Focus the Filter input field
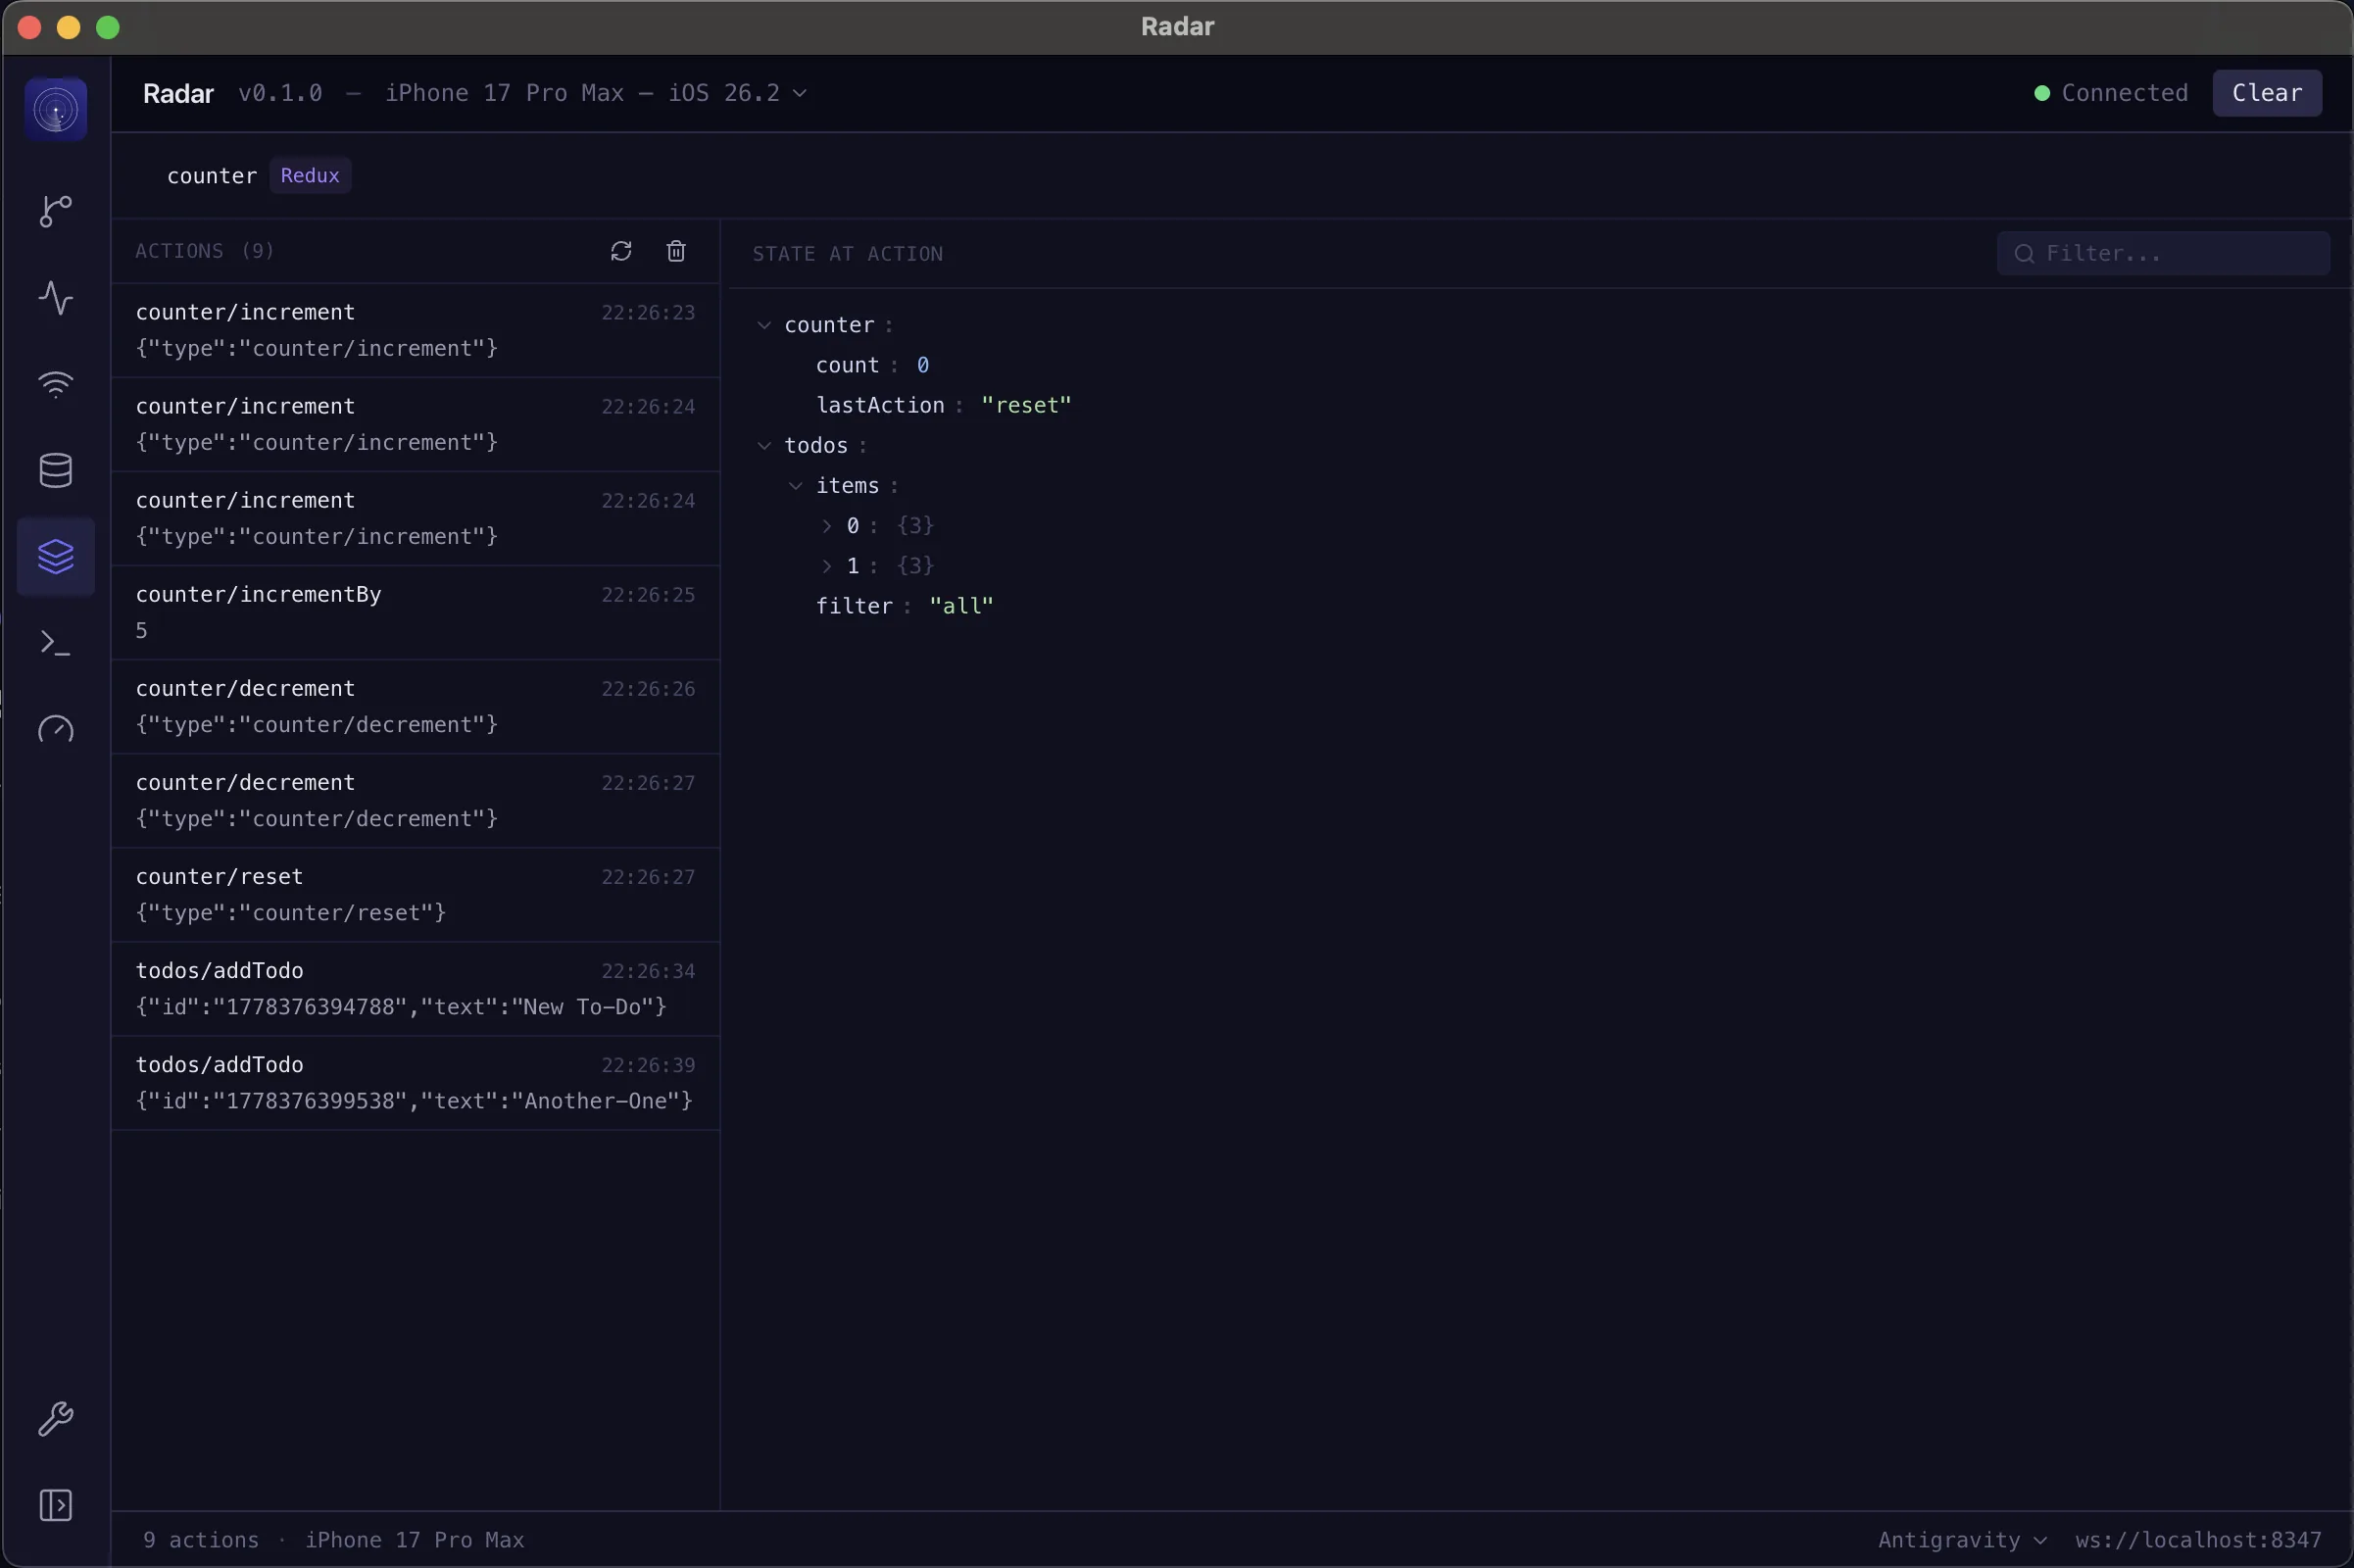The width and height of the screenshot is (2354, 1568). 2163,254
